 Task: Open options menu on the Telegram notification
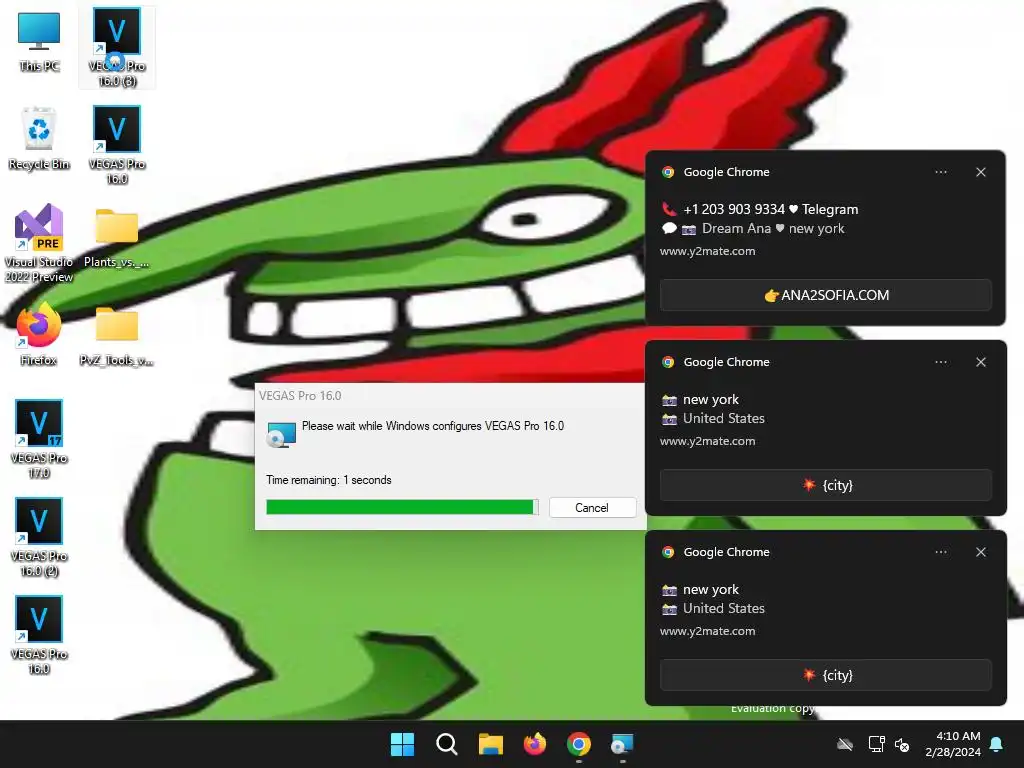940,172
